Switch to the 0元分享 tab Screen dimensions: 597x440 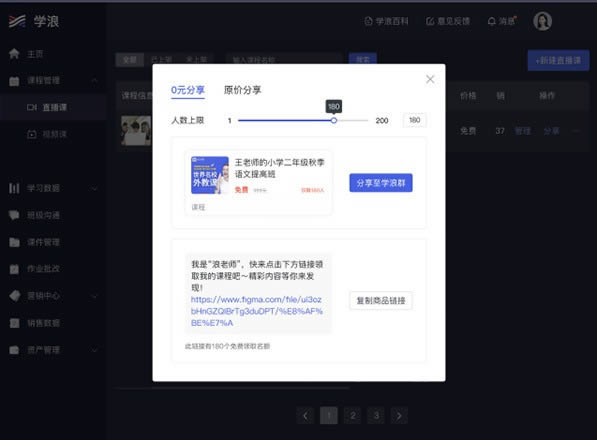pos(188,90)
